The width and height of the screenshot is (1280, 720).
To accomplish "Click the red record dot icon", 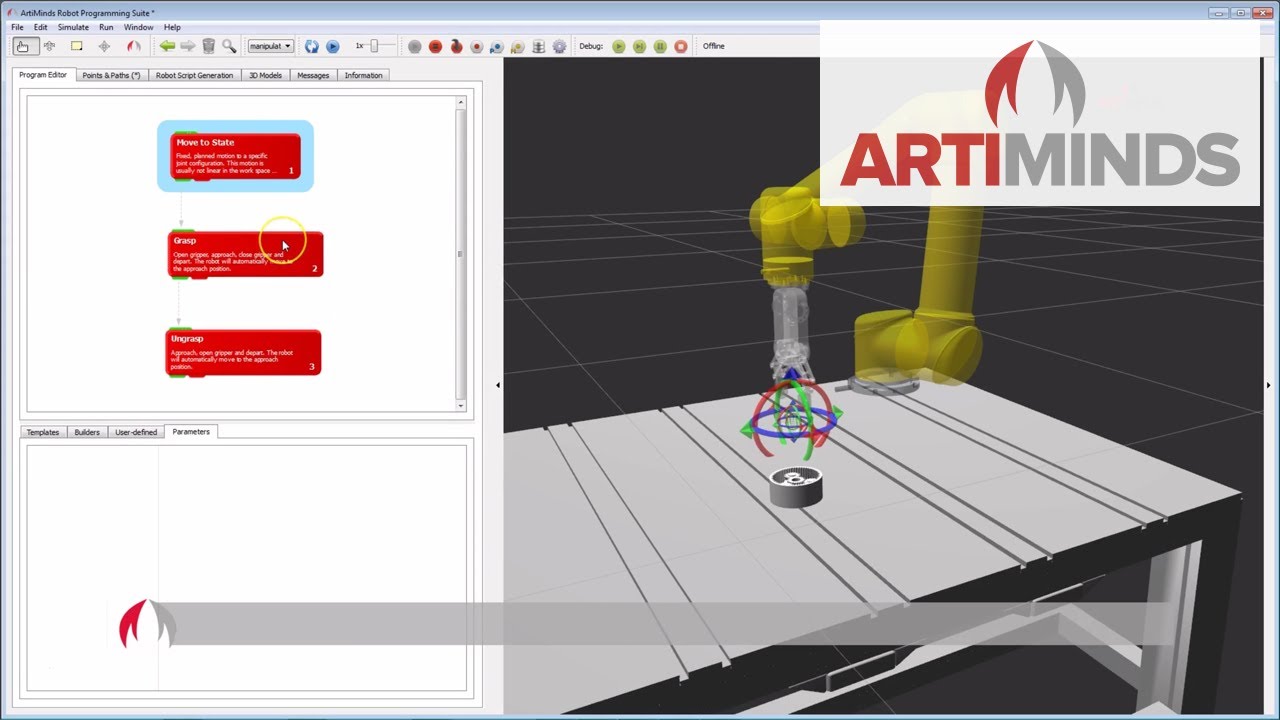I will [x=477, y=46].
